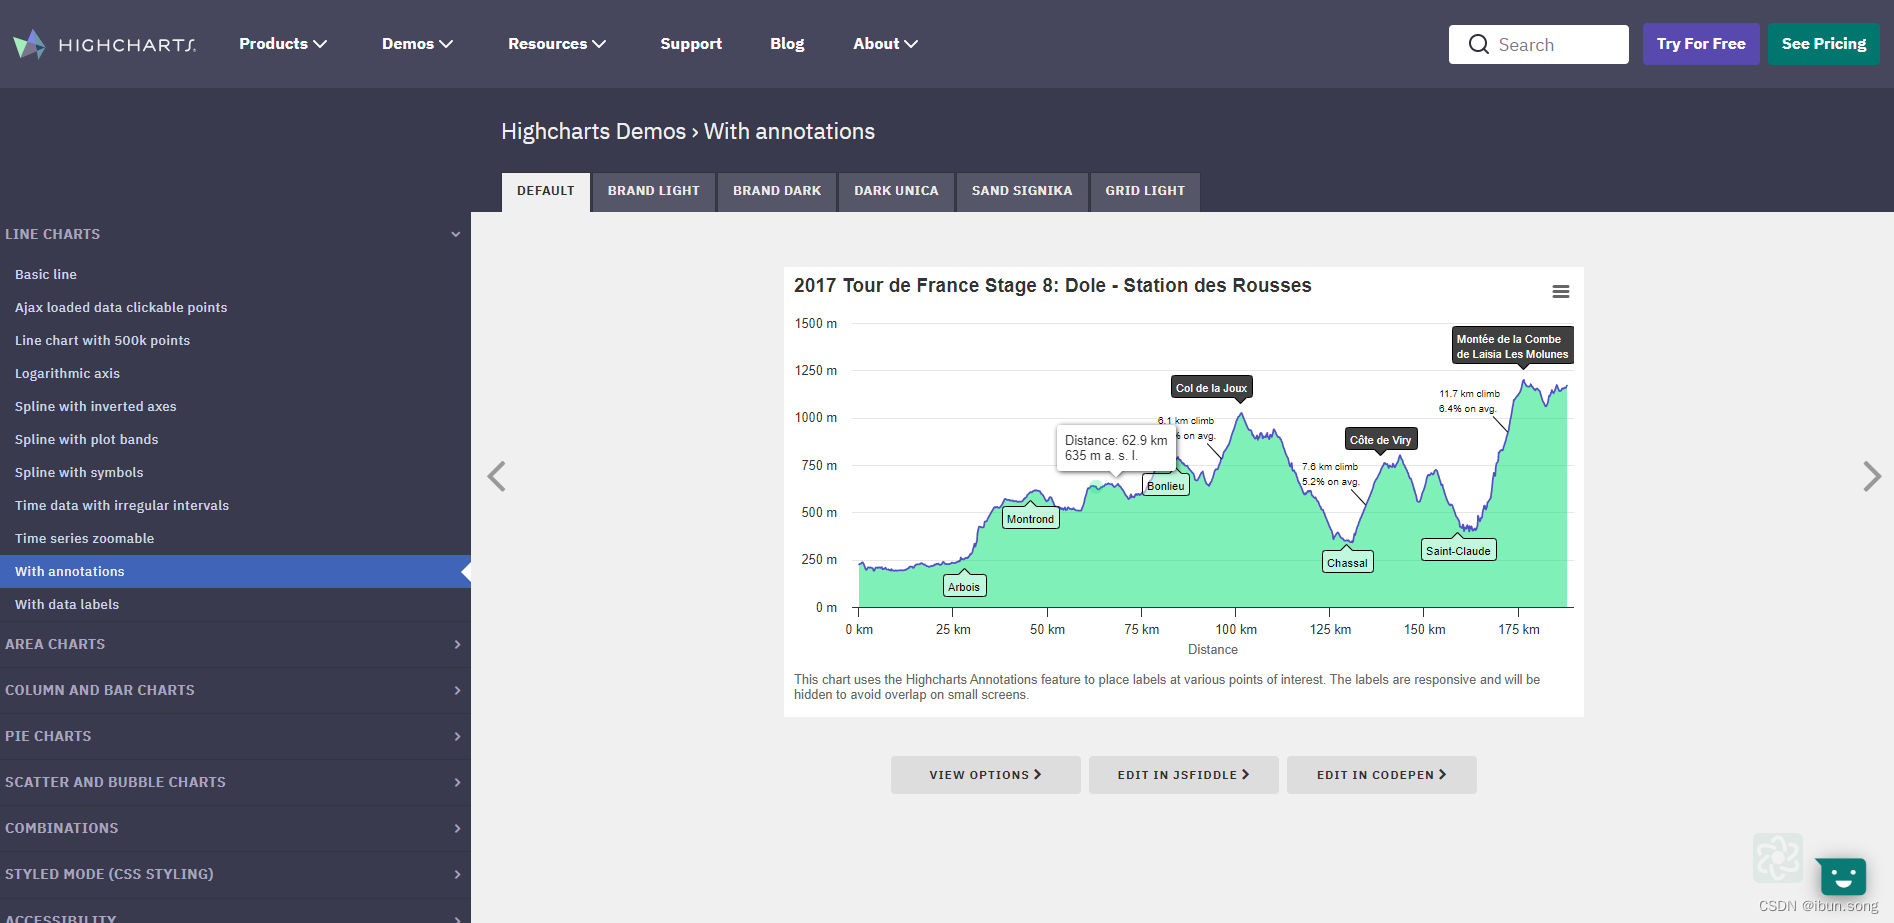Expand the AREA CHARTS section
1894x923 pixels.
coord(235,644)
